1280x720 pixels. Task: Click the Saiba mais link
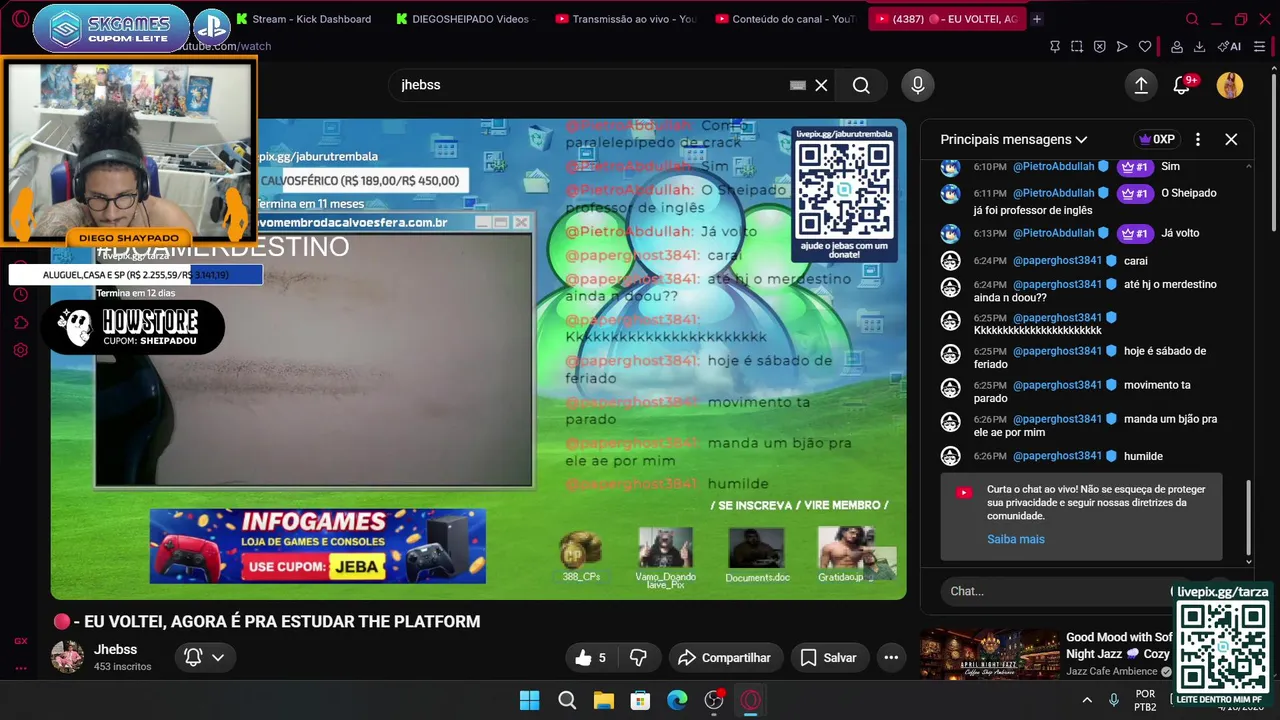pyautogui.click(x=1015, y=539)
